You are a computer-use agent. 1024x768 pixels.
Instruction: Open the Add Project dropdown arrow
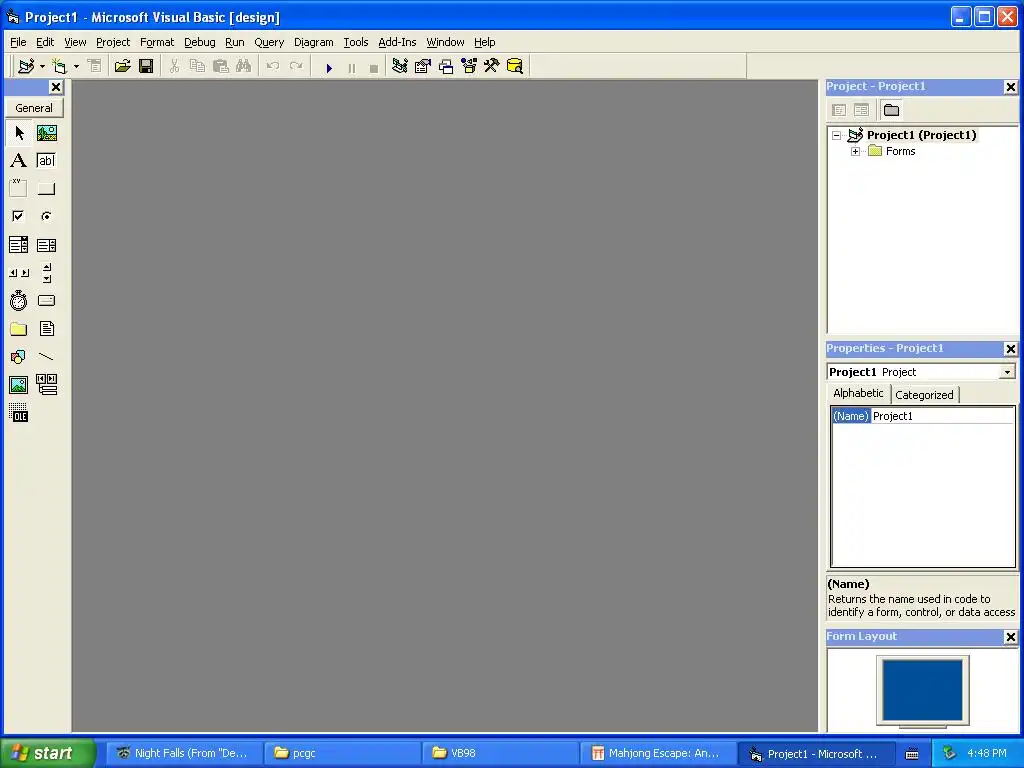42,67
